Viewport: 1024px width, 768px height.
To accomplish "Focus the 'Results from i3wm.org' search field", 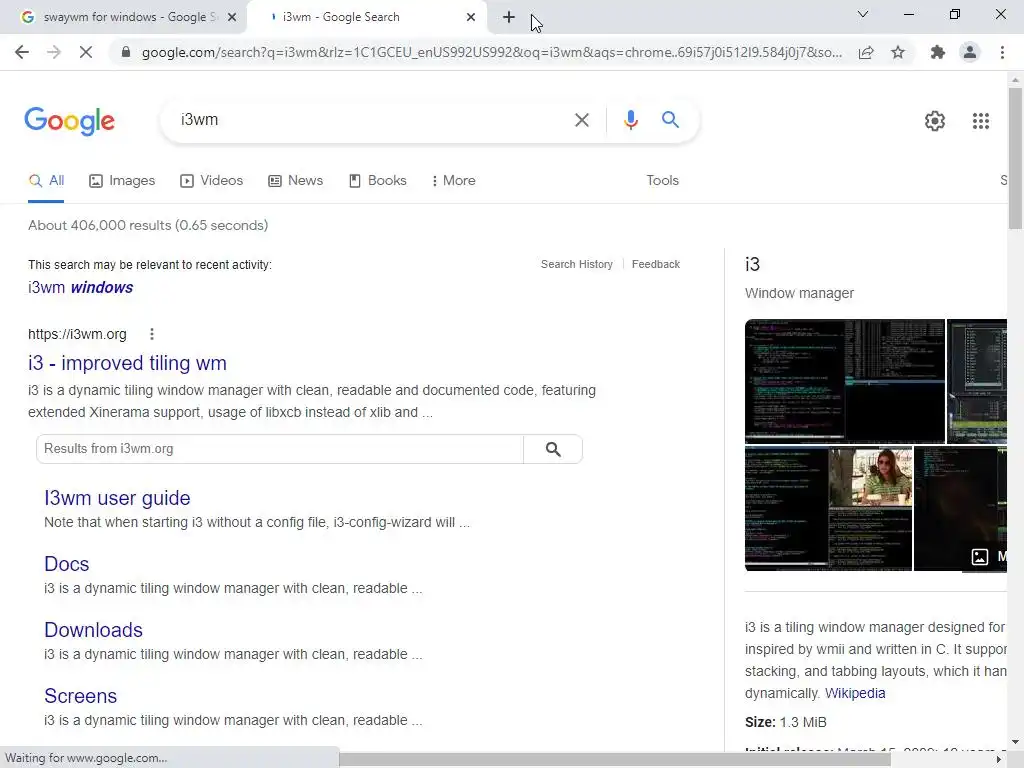I will (280, 449).
